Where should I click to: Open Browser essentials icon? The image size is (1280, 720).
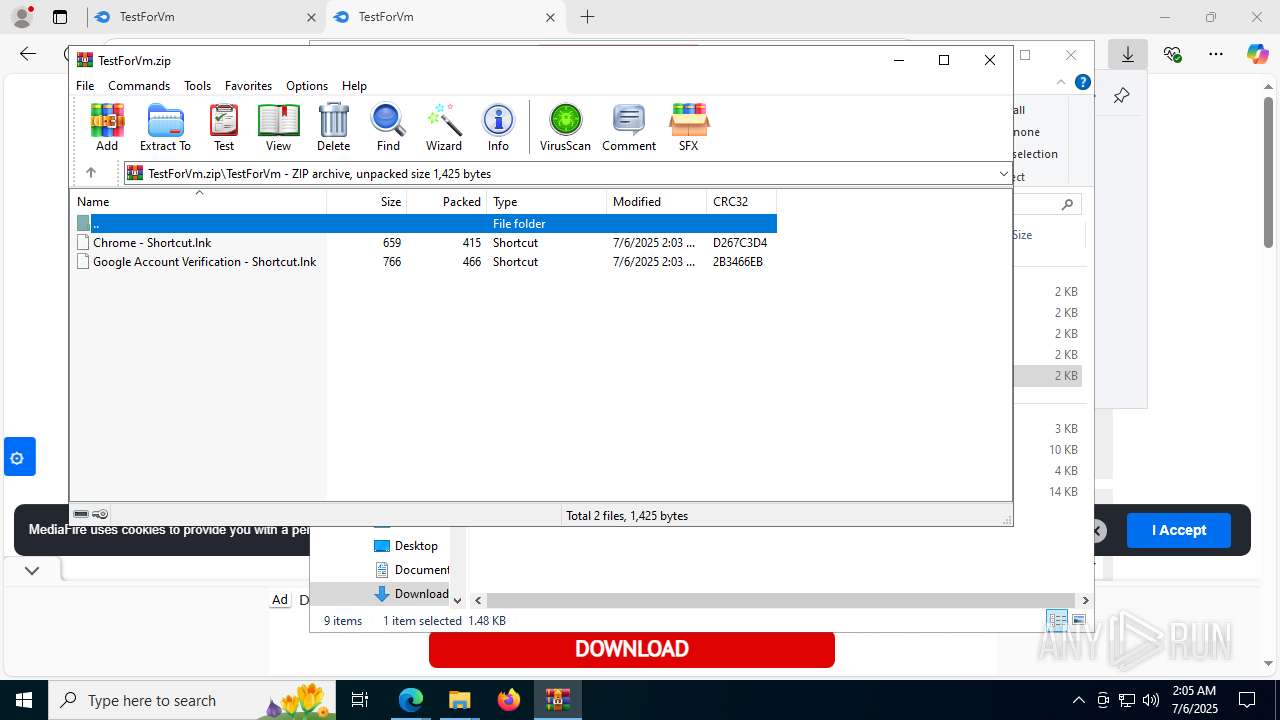coord(1172,54)
